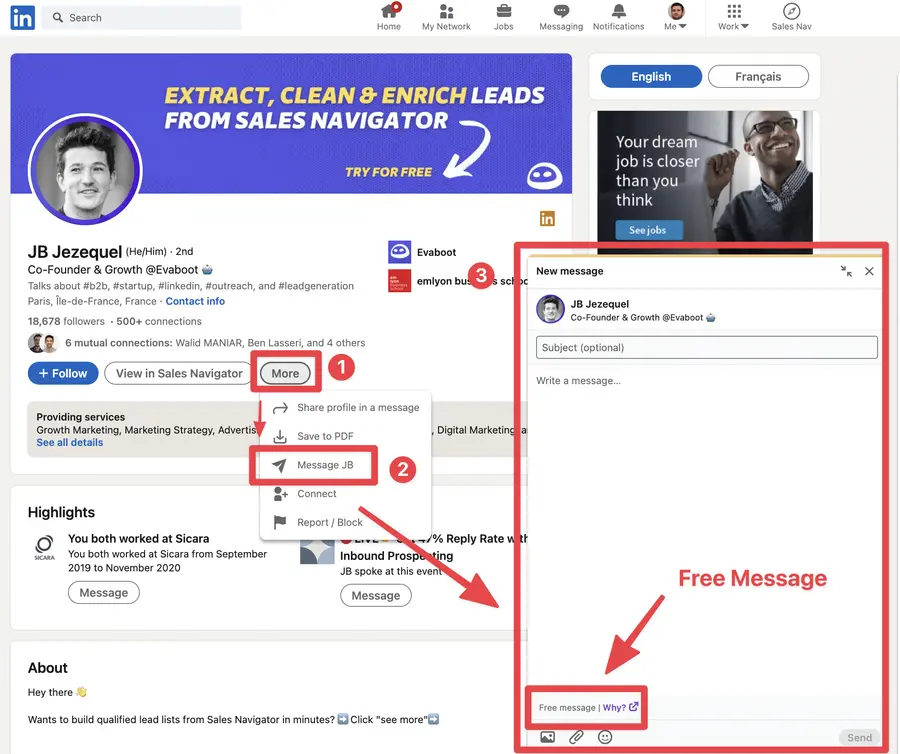Open JB's Contact info
The height and width of the screenshot is (754, 900).
click(195, 300)
